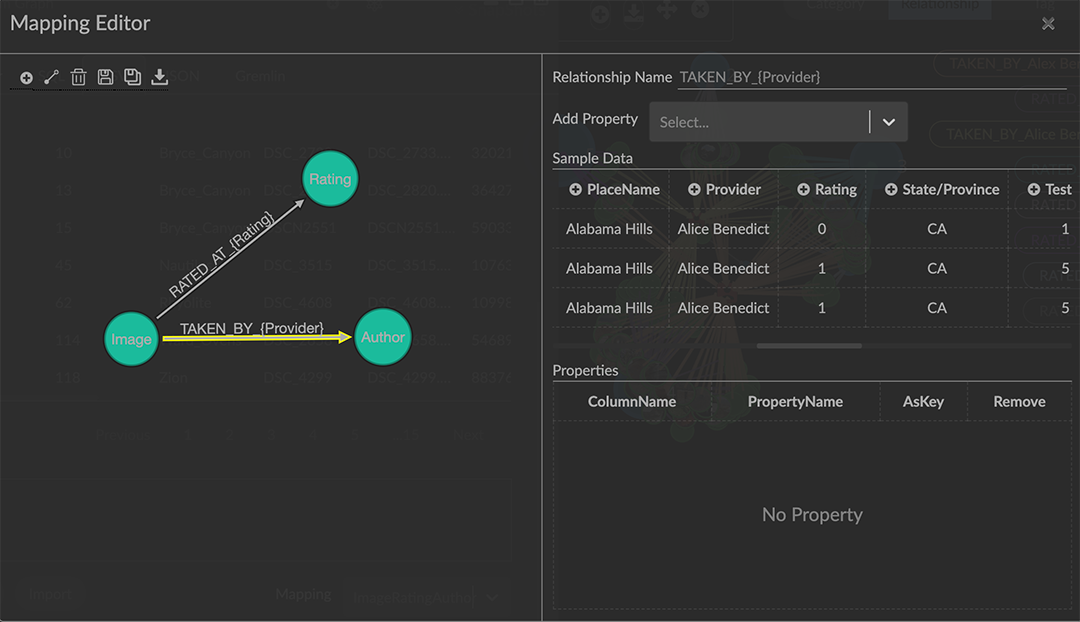Select the Rating node in graph

[x=330, y=179]
